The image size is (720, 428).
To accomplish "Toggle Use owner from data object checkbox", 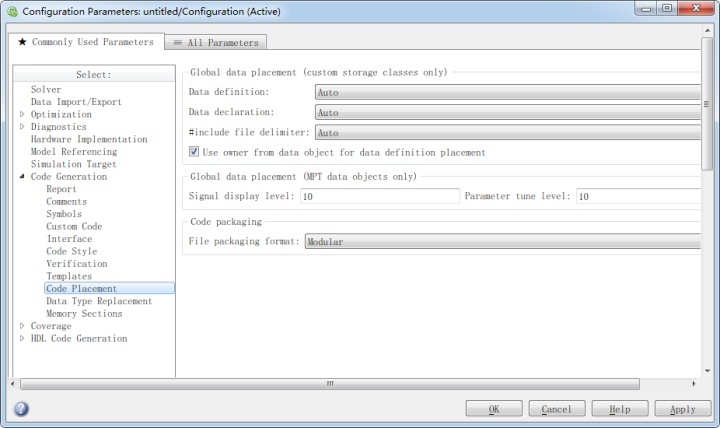I will coord(194,152).
